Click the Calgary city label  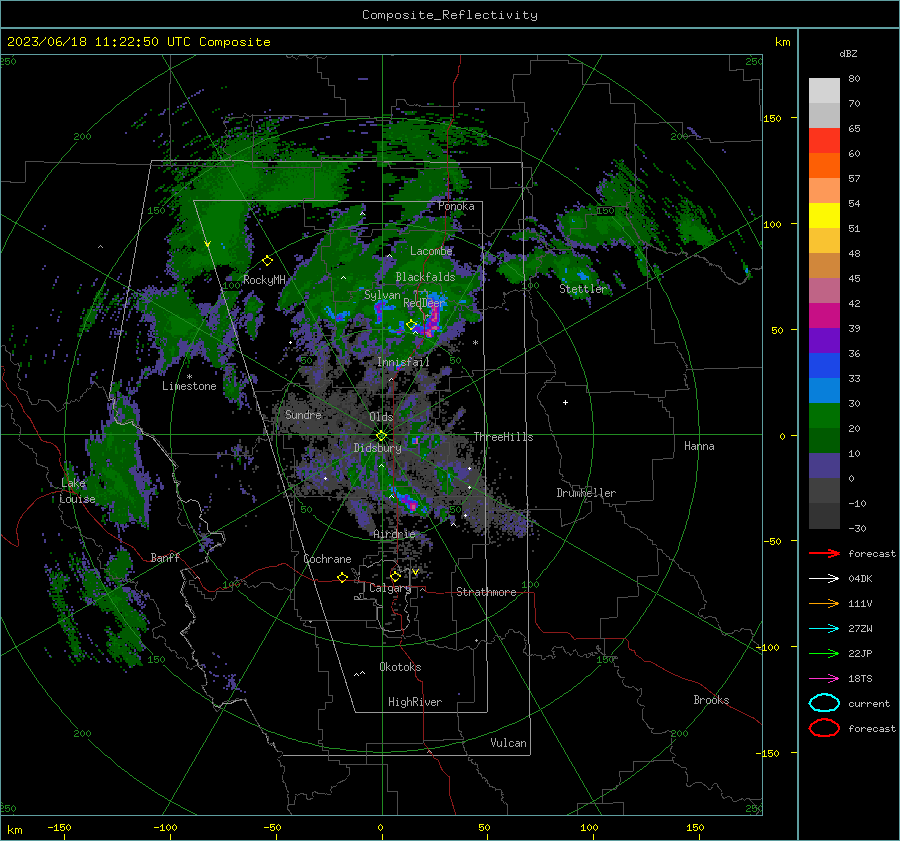click(390, 588)
